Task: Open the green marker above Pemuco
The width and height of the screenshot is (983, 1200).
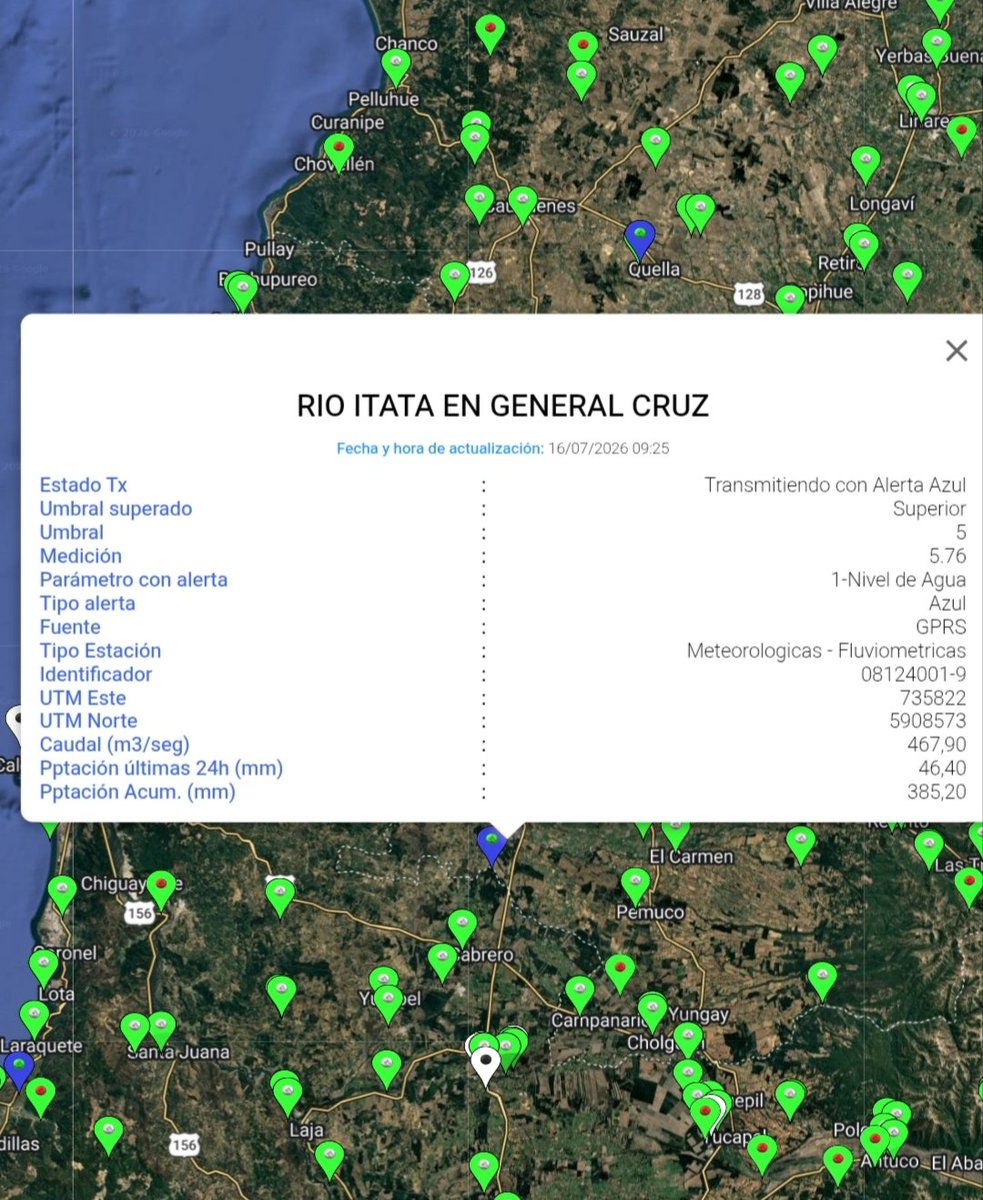Action: [x=635, y=886]
